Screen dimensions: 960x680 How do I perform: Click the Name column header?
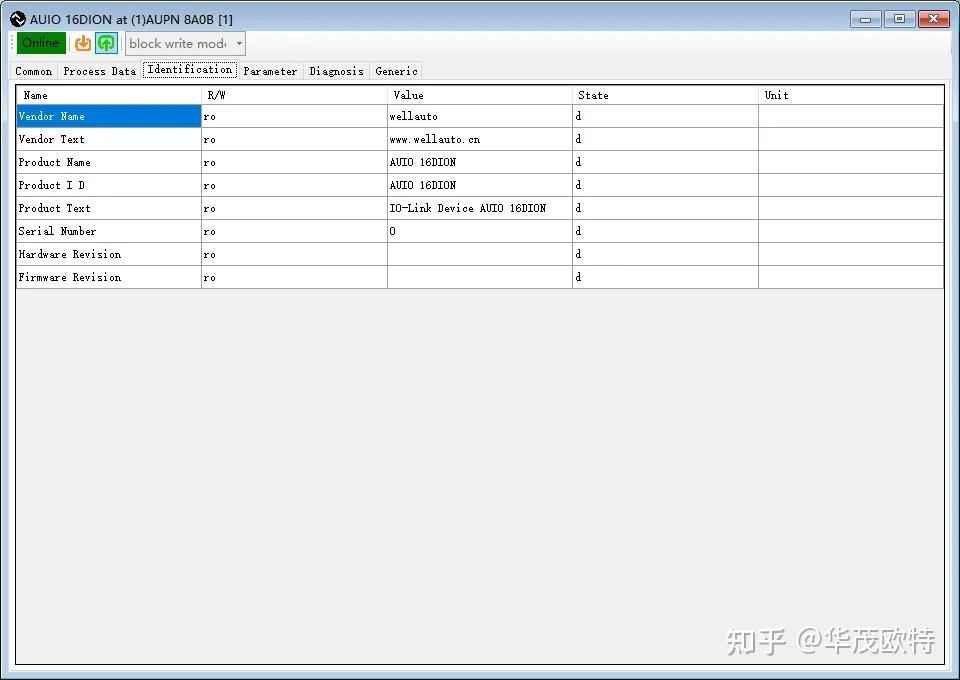pos(34,95)
